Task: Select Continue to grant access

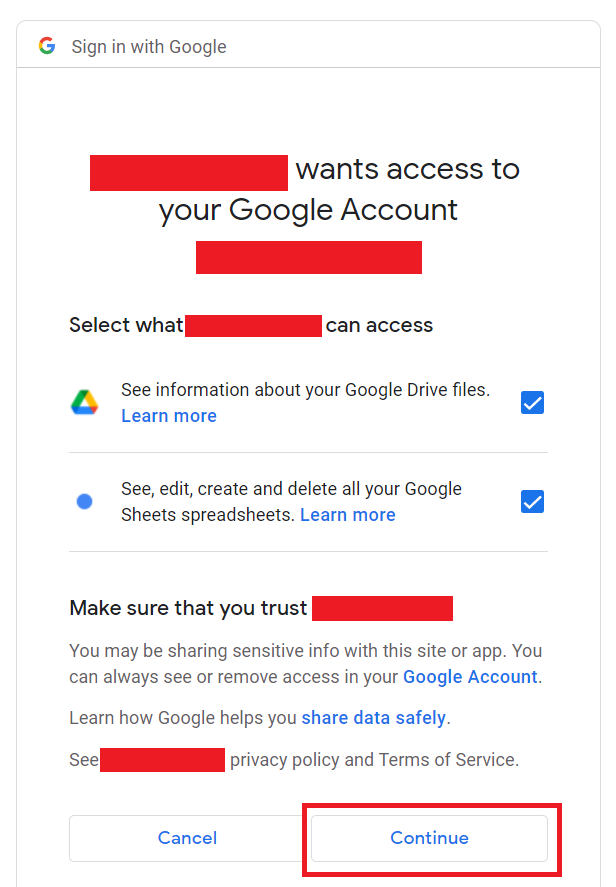Action: point(429,838)
